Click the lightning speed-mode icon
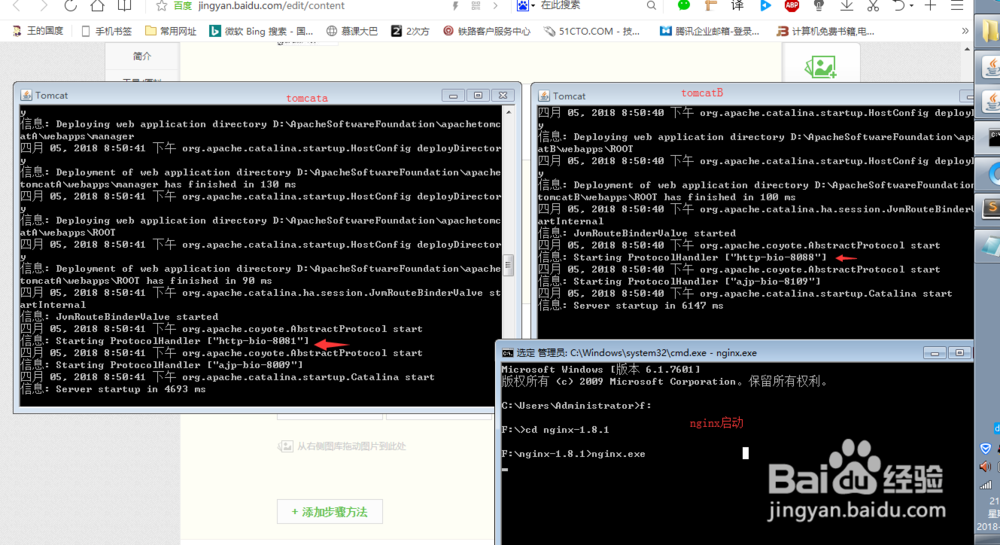This screenshot has height=545, width=1000. [455, 6]
